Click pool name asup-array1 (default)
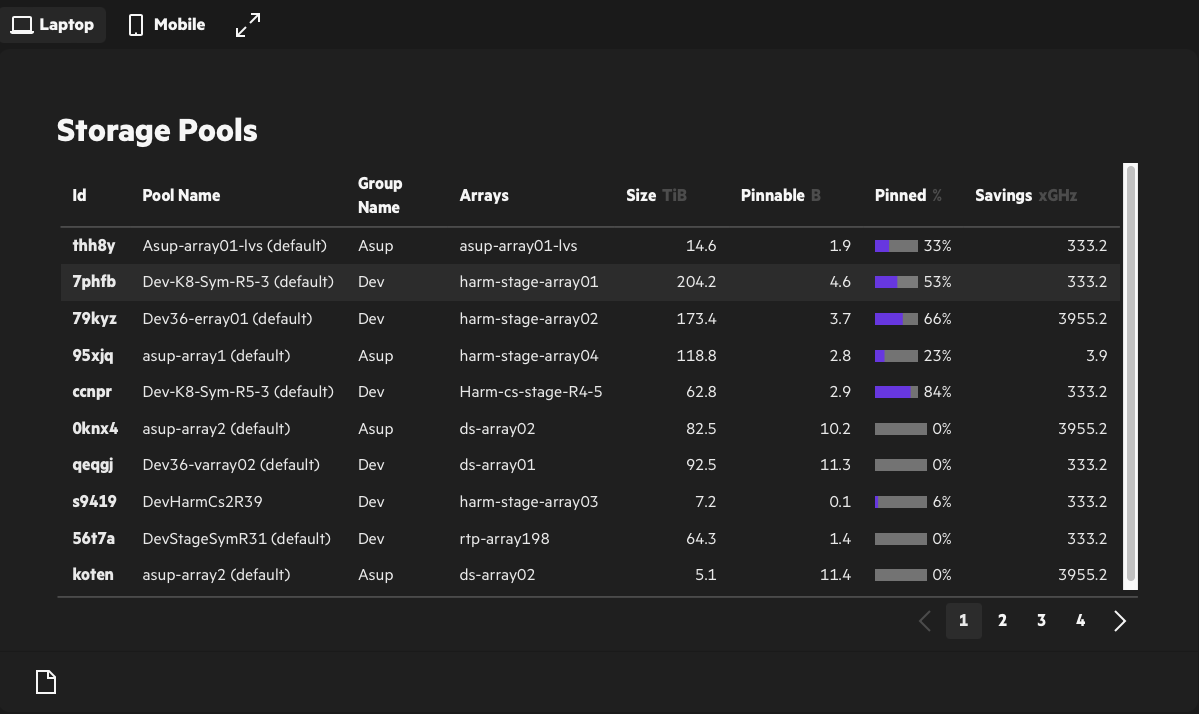 click(x=216, y=355)
